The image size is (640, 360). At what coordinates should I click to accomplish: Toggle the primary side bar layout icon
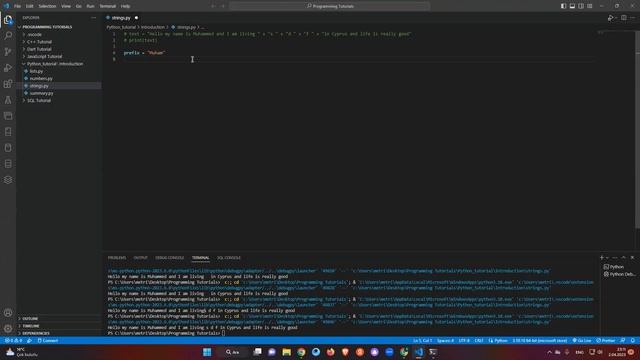tap(563, 6)
